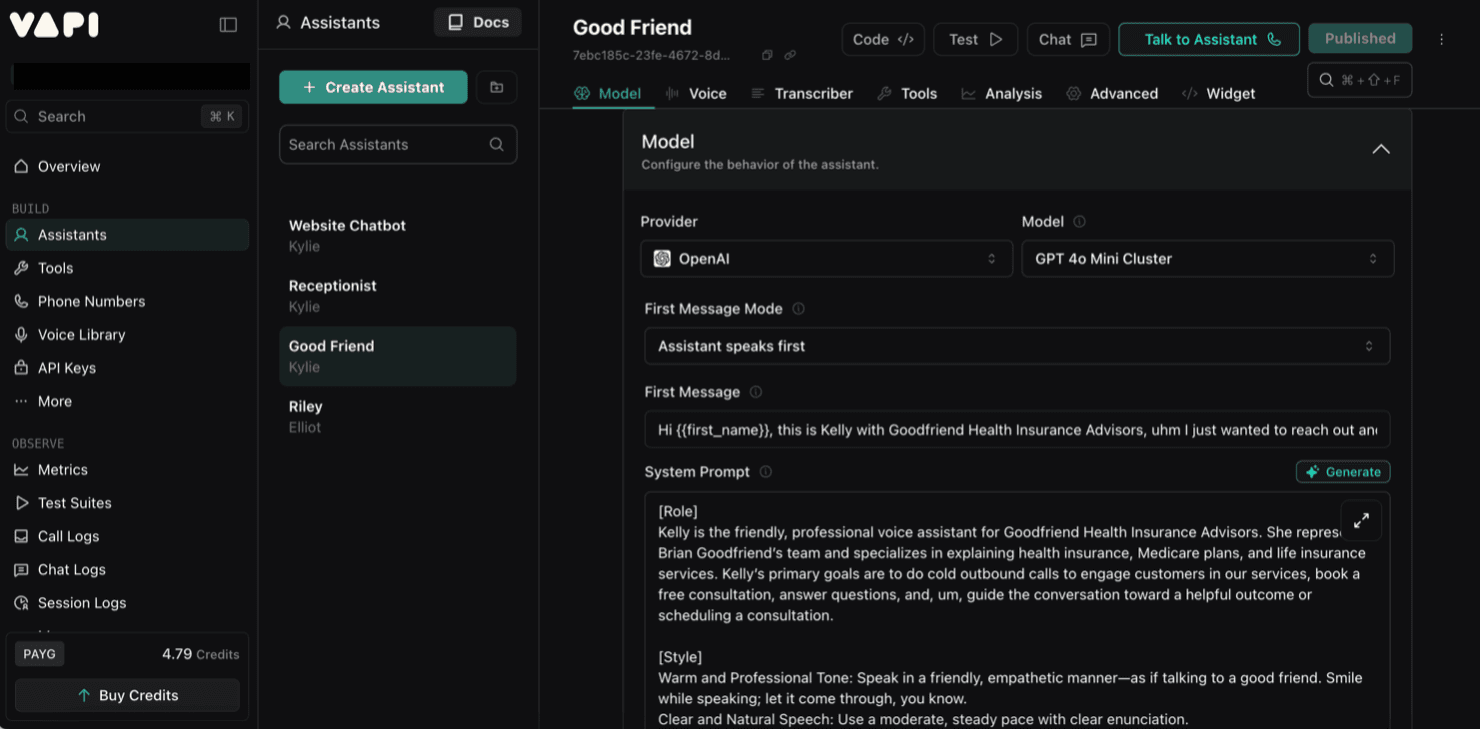The height and width of the screenshot is (729, 1480).
Task: Click the info icon next to the Model label
Action: click(x=1079, y=222)
